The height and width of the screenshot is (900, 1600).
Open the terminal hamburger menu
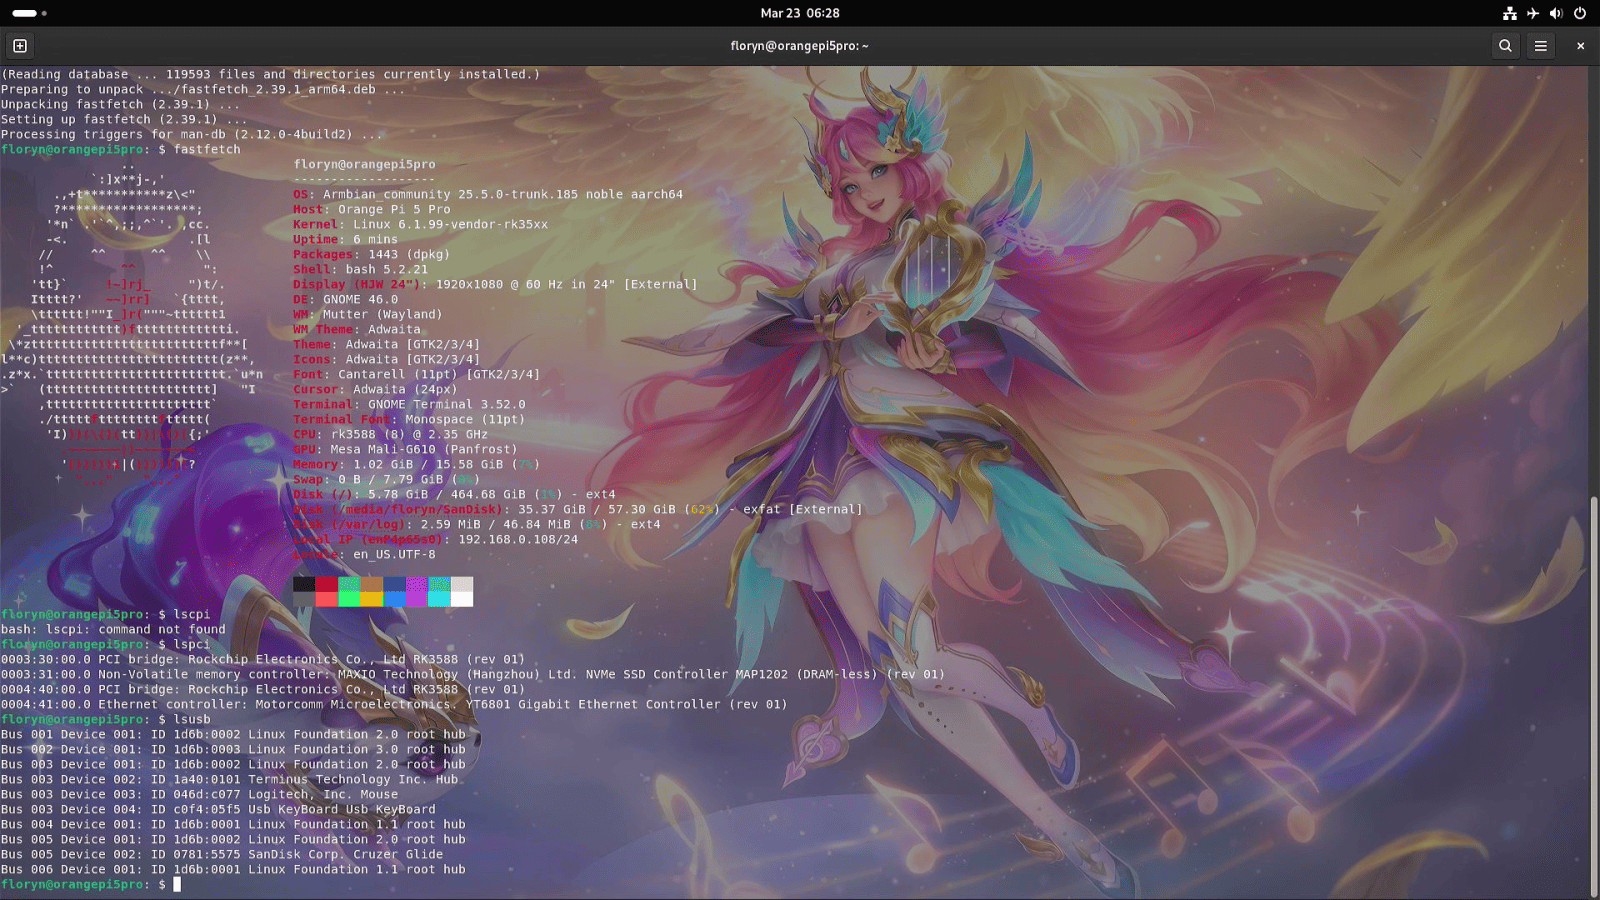pos(1541,46)
